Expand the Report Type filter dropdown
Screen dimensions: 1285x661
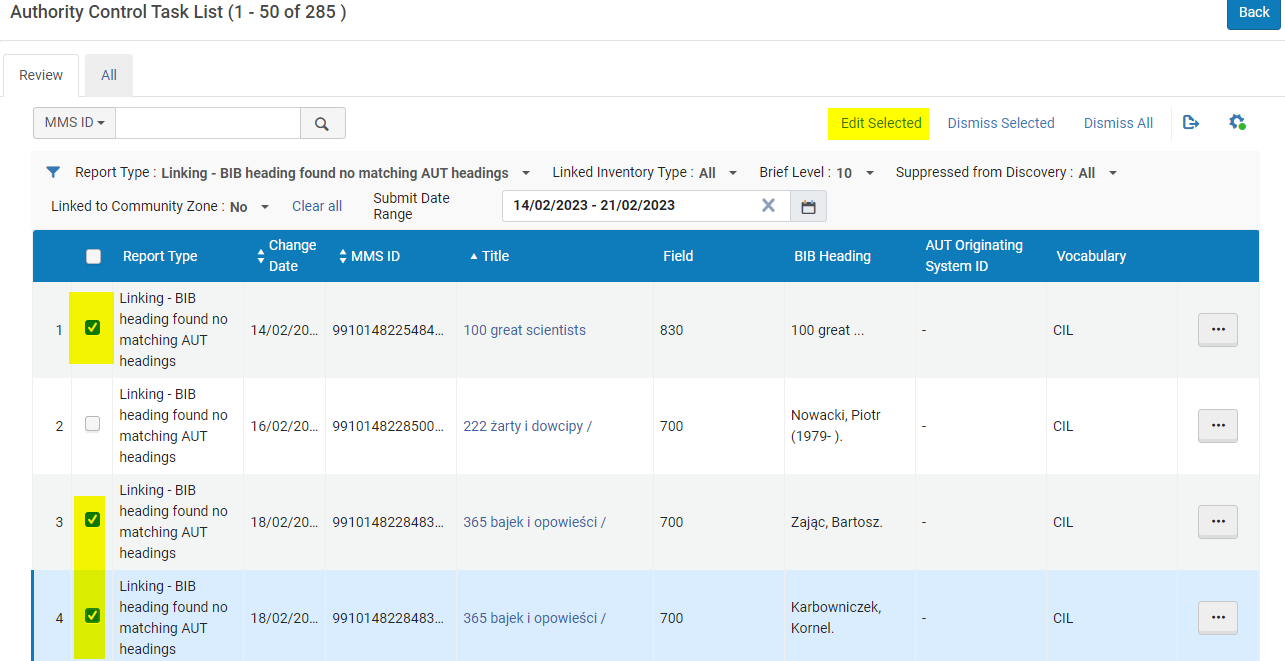tap(526, 173)
